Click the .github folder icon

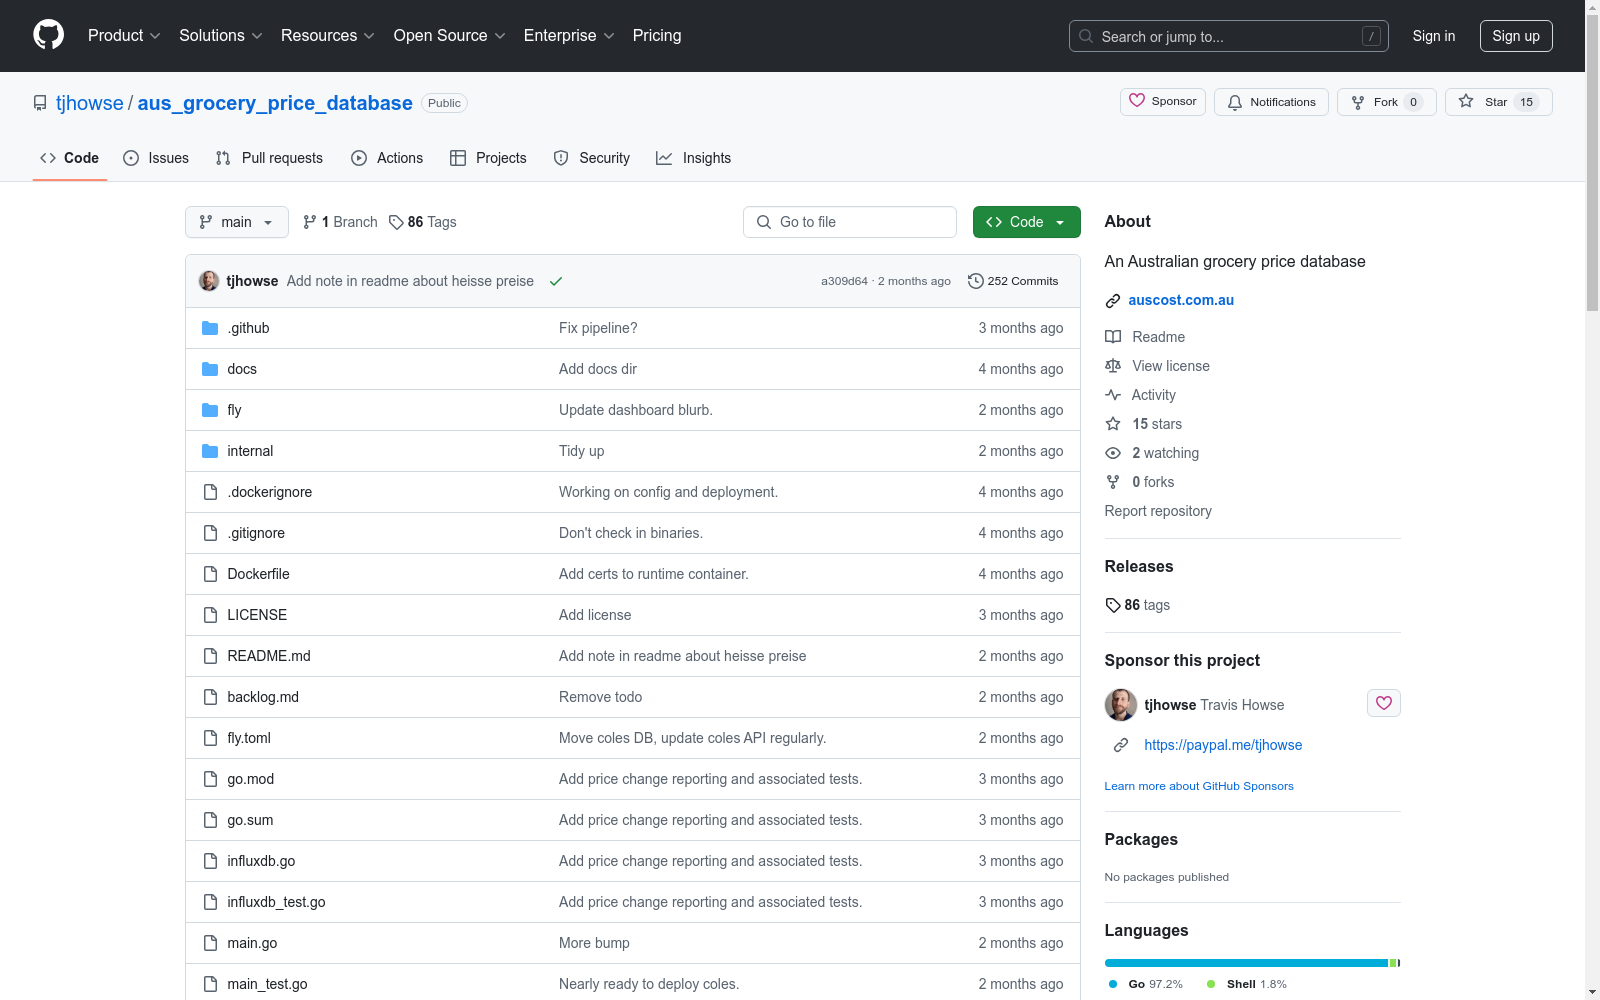(210, 328)
